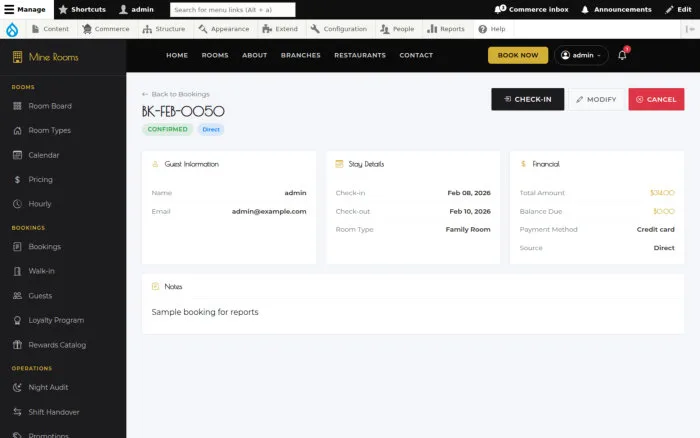Go to CONTACT in site navigation
700x438 pixels.
pyautogui.click(x=416, y=55)
